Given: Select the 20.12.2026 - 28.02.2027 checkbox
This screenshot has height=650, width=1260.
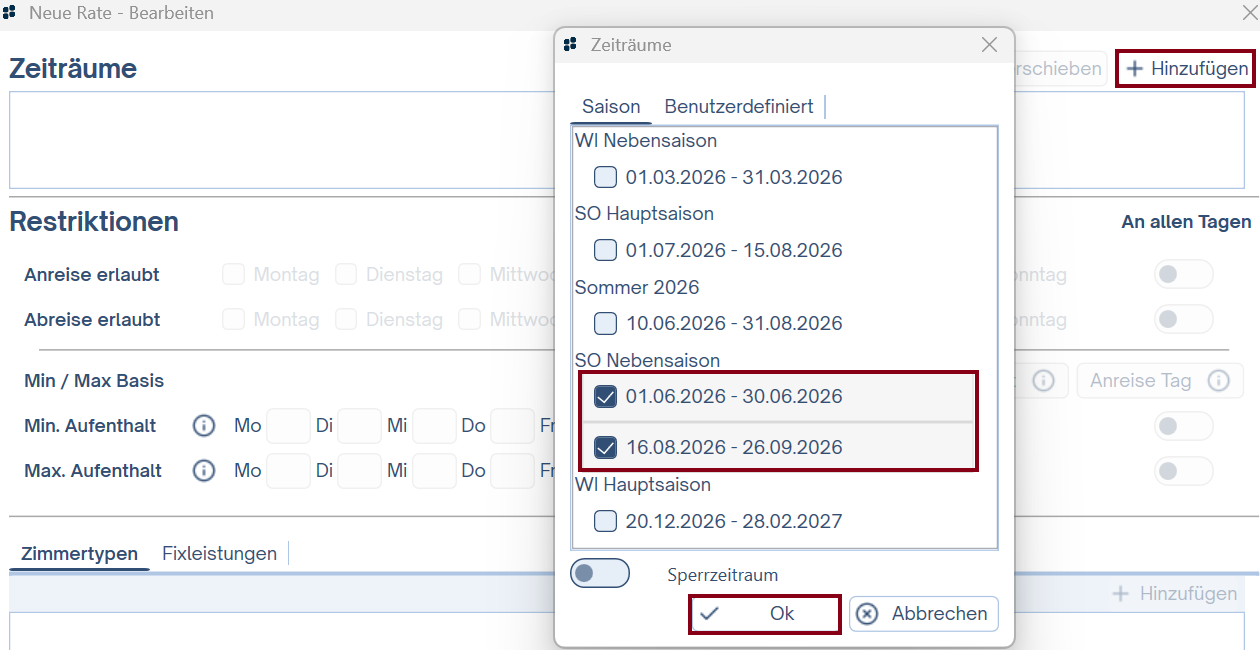Looking at the screenshot, I should [606, 521].
